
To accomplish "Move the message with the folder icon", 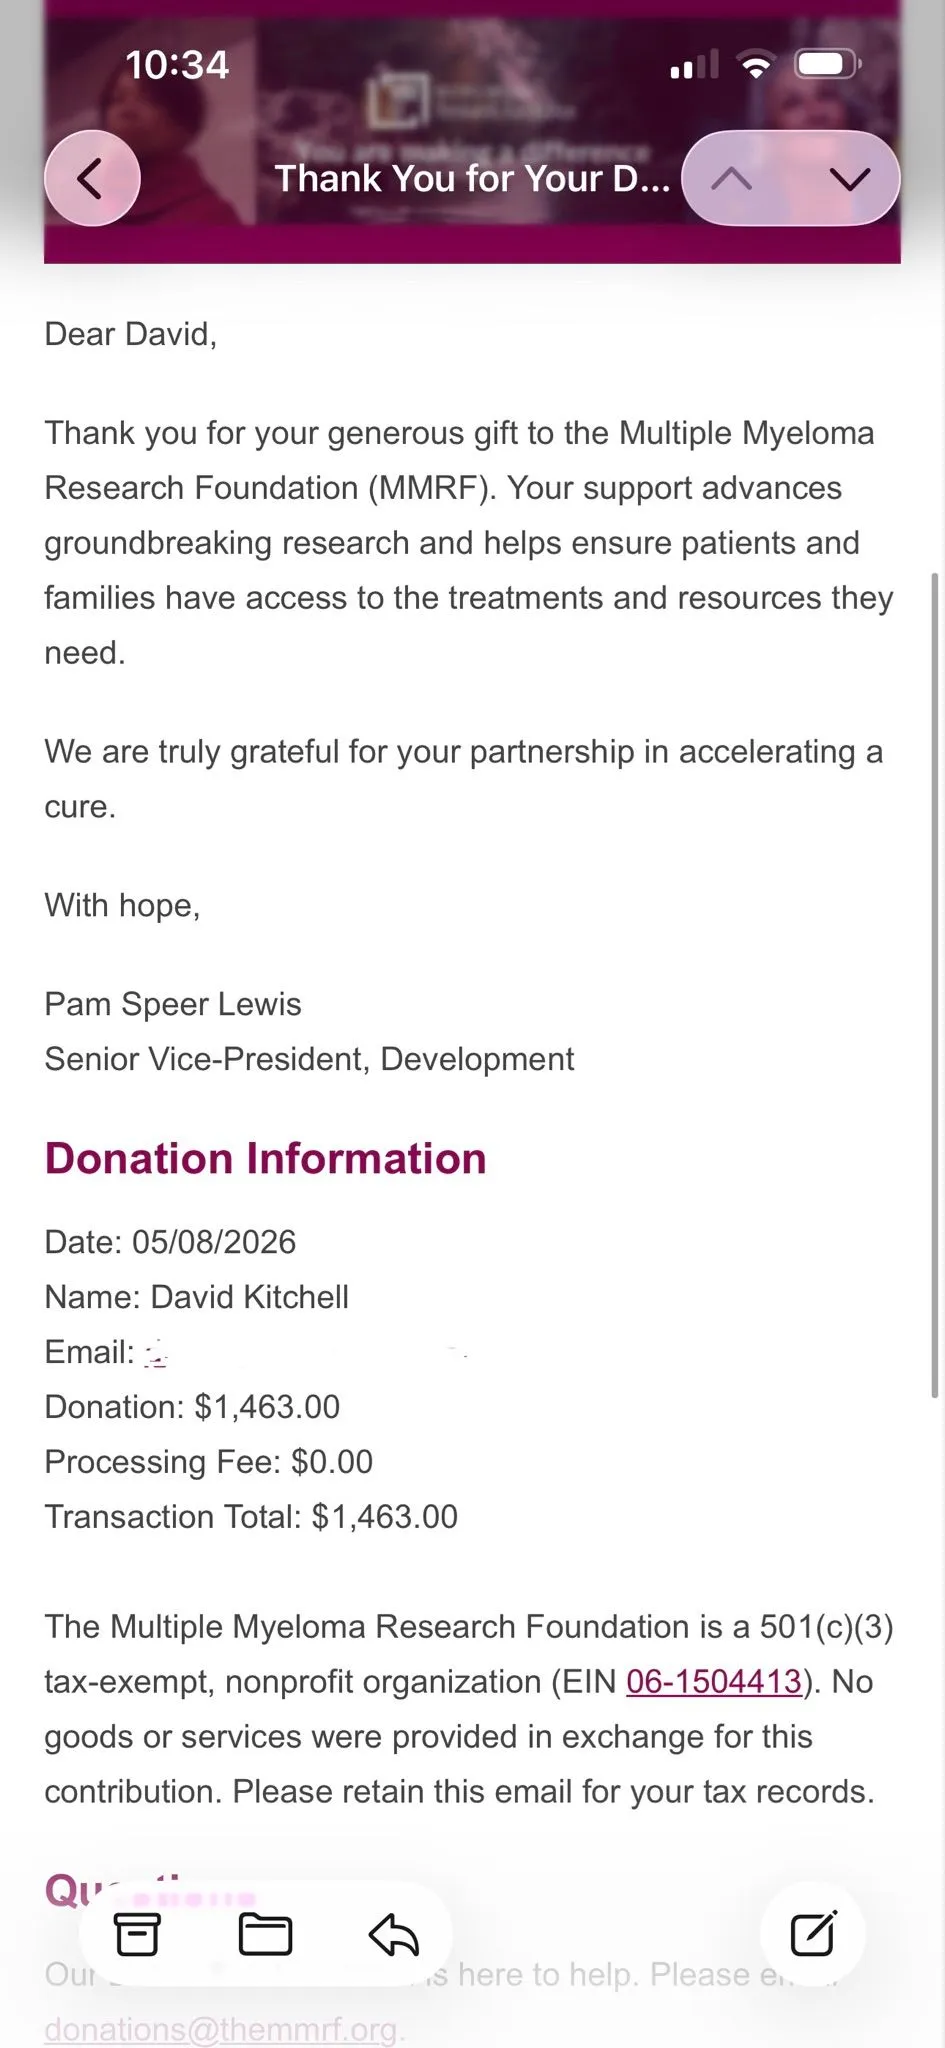I will click(265, 1934).
